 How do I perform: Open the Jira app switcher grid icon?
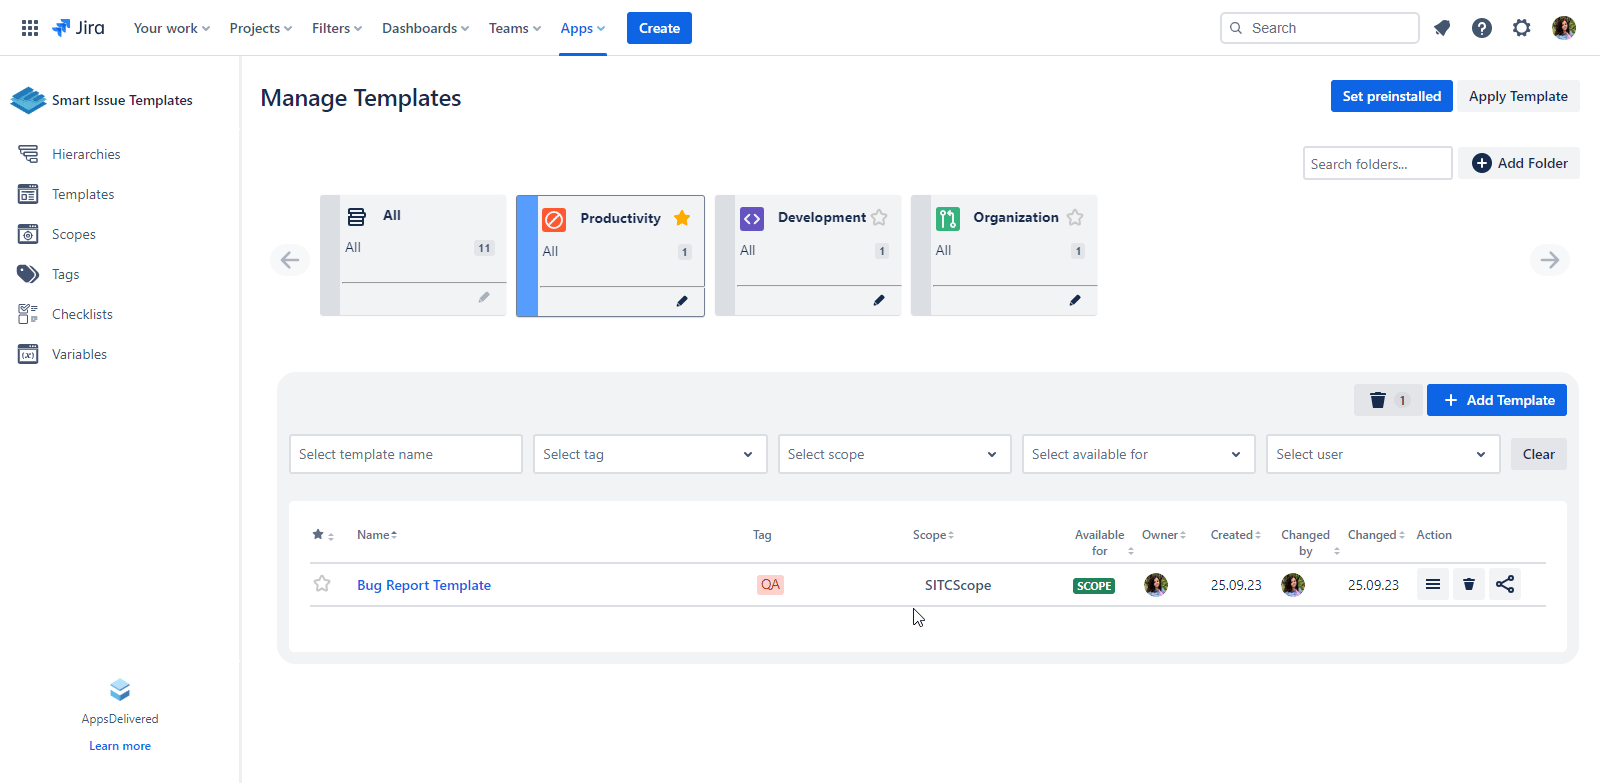click(30, 28)
